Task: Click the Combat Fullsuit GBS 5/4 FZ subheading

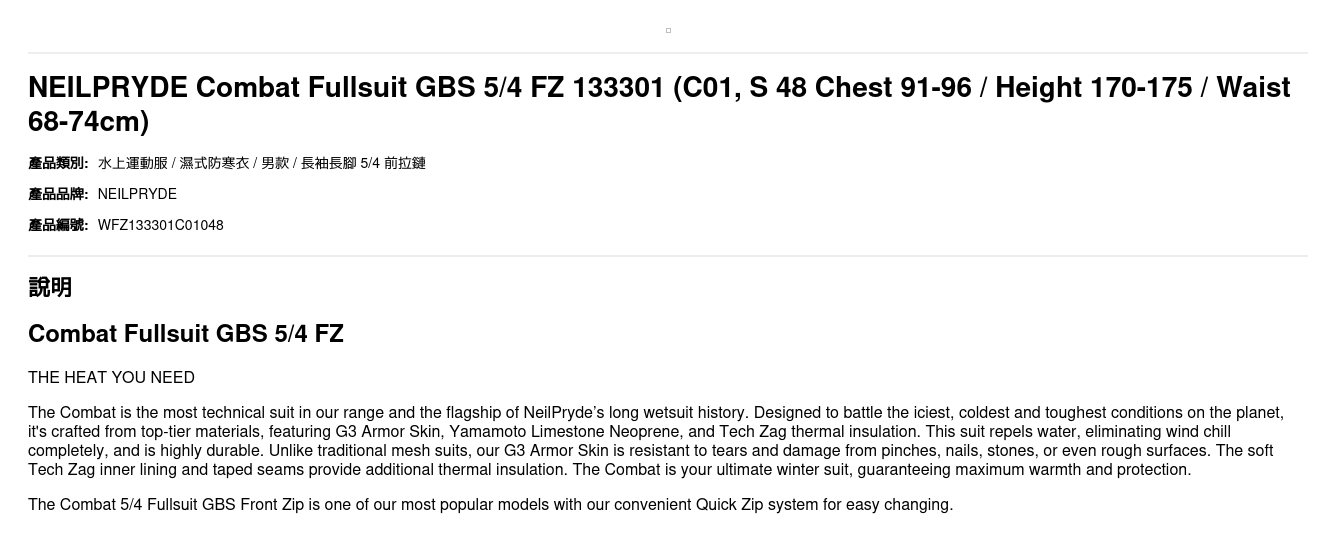Action: (186, 334)
